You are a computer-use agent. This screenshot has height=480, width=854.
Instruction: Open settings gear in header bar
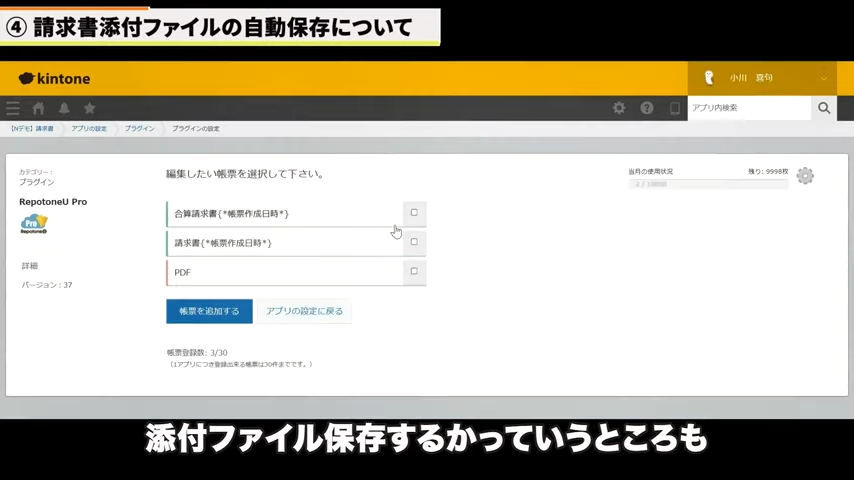619,108
